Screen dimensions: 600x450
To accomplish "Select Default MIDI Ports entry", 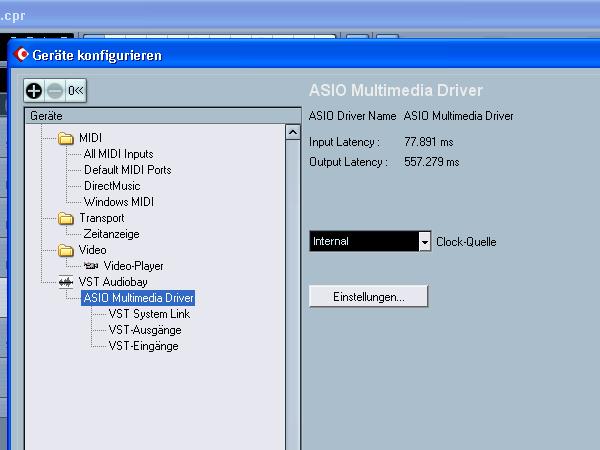I will coord(127,170).
